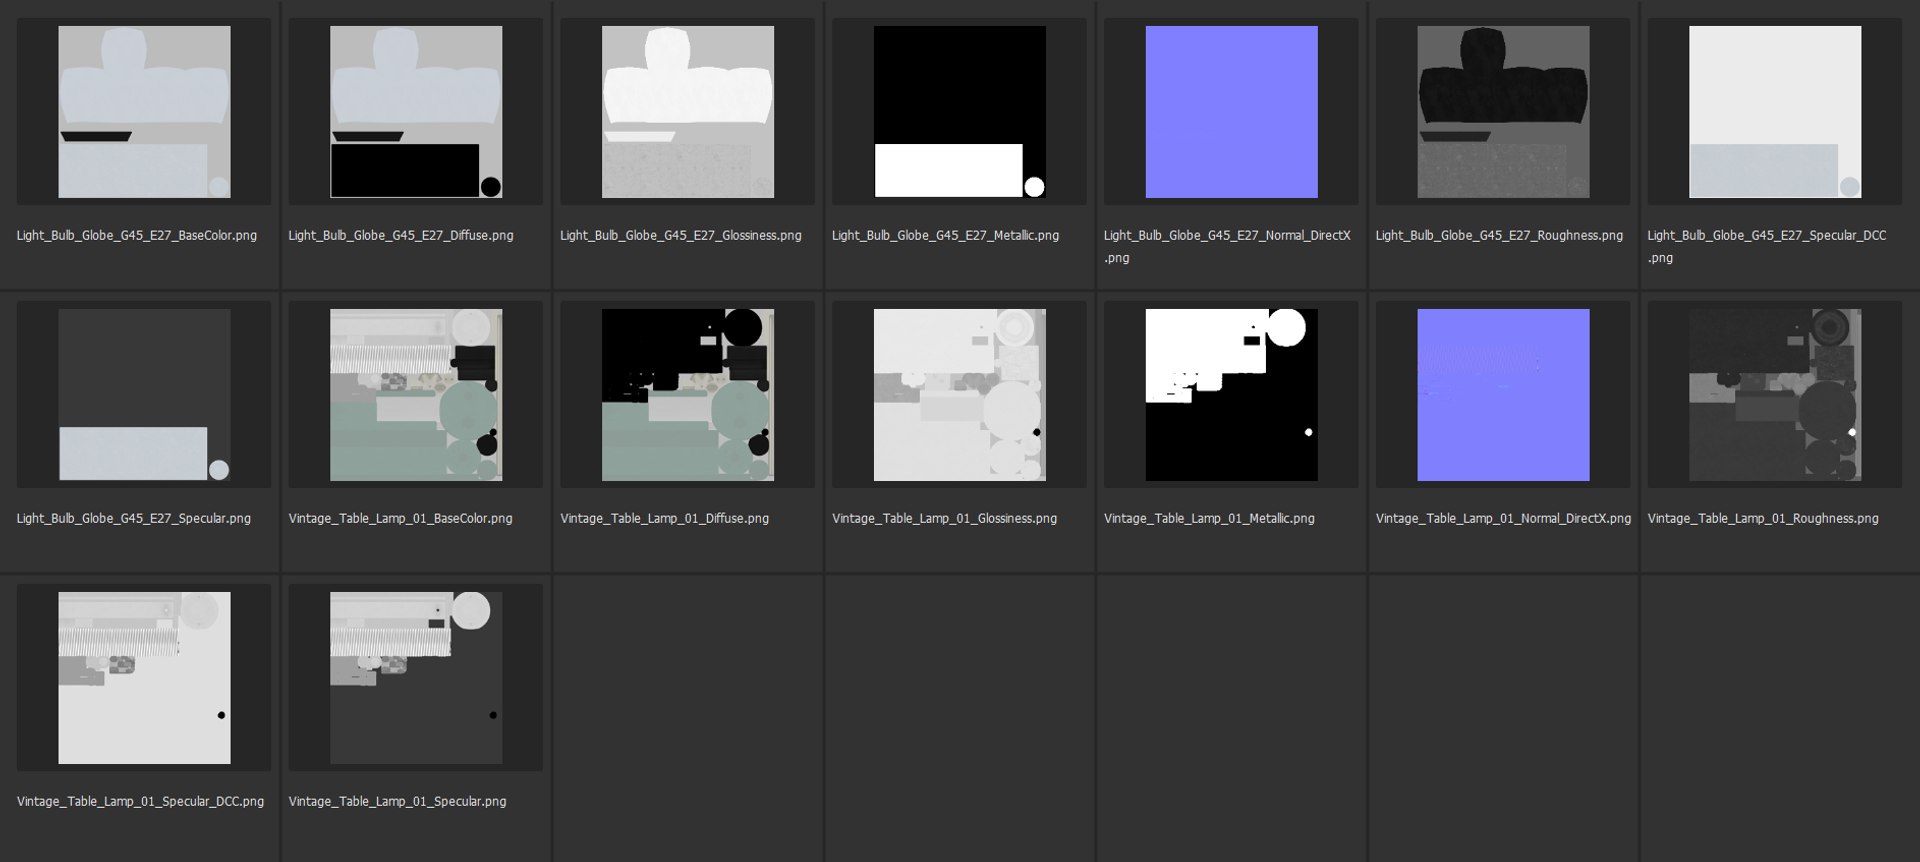Click the label Light_Bulb_Globe_G45_E27_Glossiness.png
The height and width of the screenshot is (862, 1920).
point(681,236)
